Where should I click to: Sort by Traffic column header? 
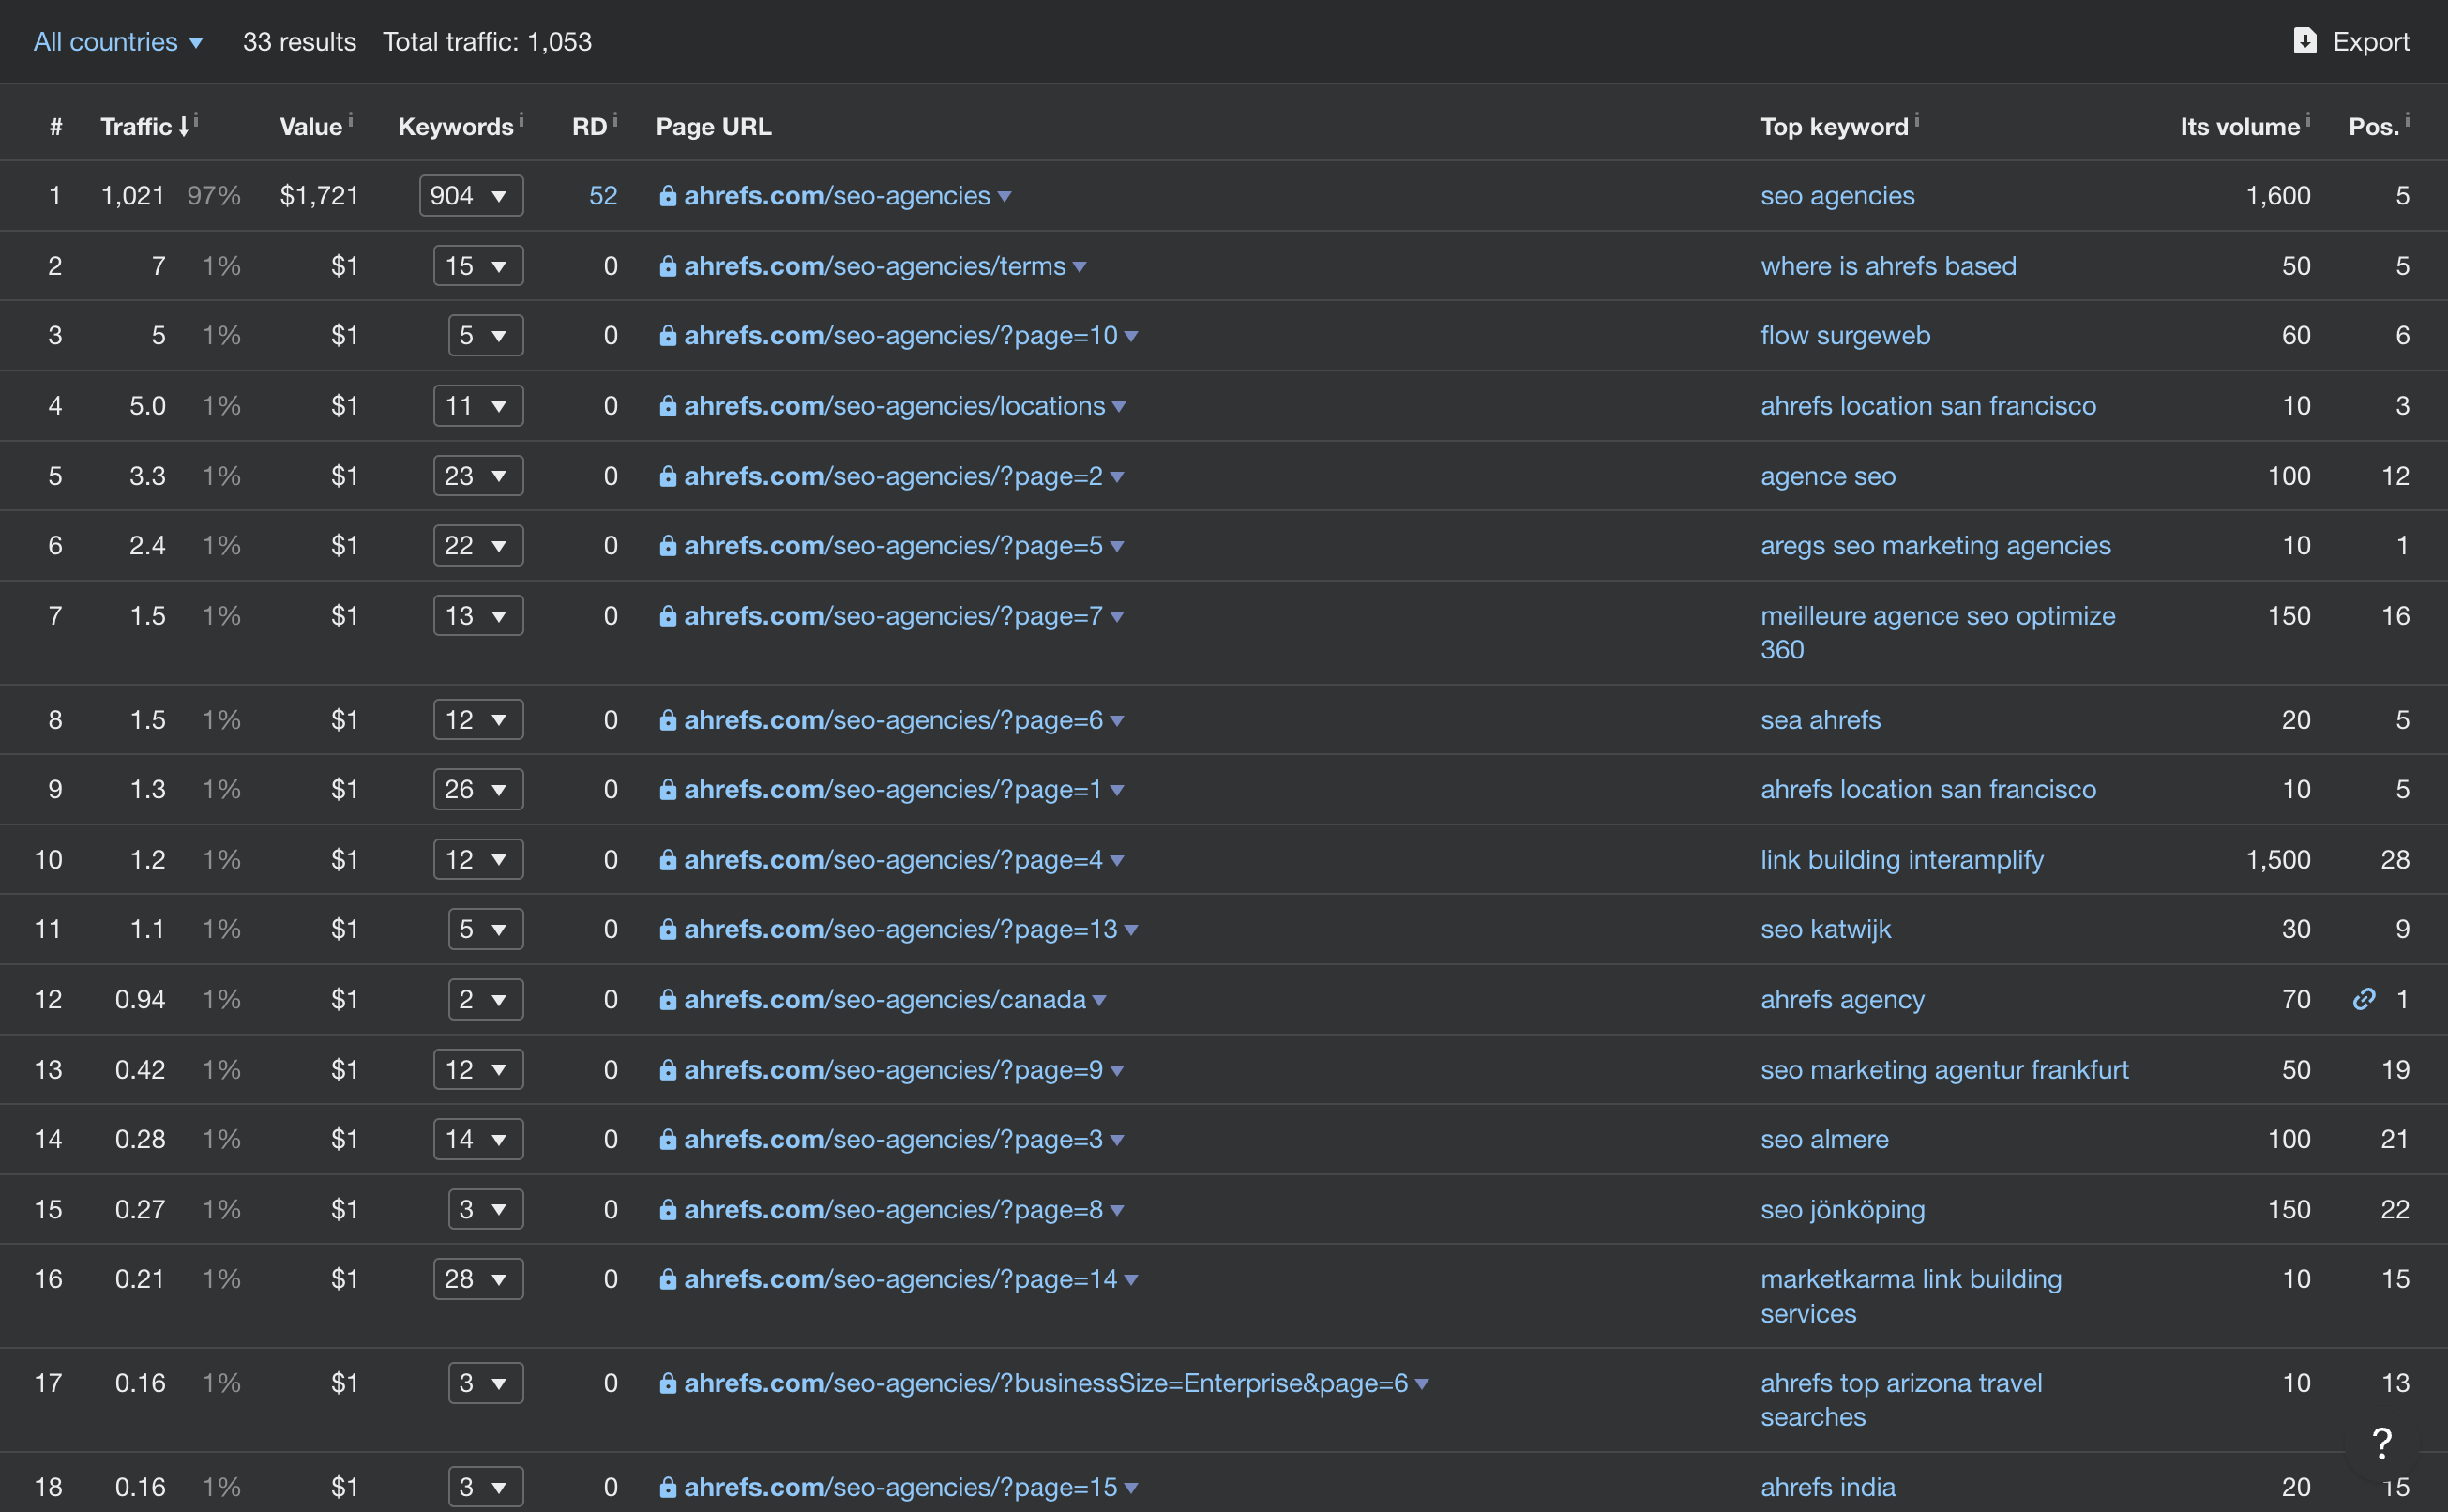[145, 127]
